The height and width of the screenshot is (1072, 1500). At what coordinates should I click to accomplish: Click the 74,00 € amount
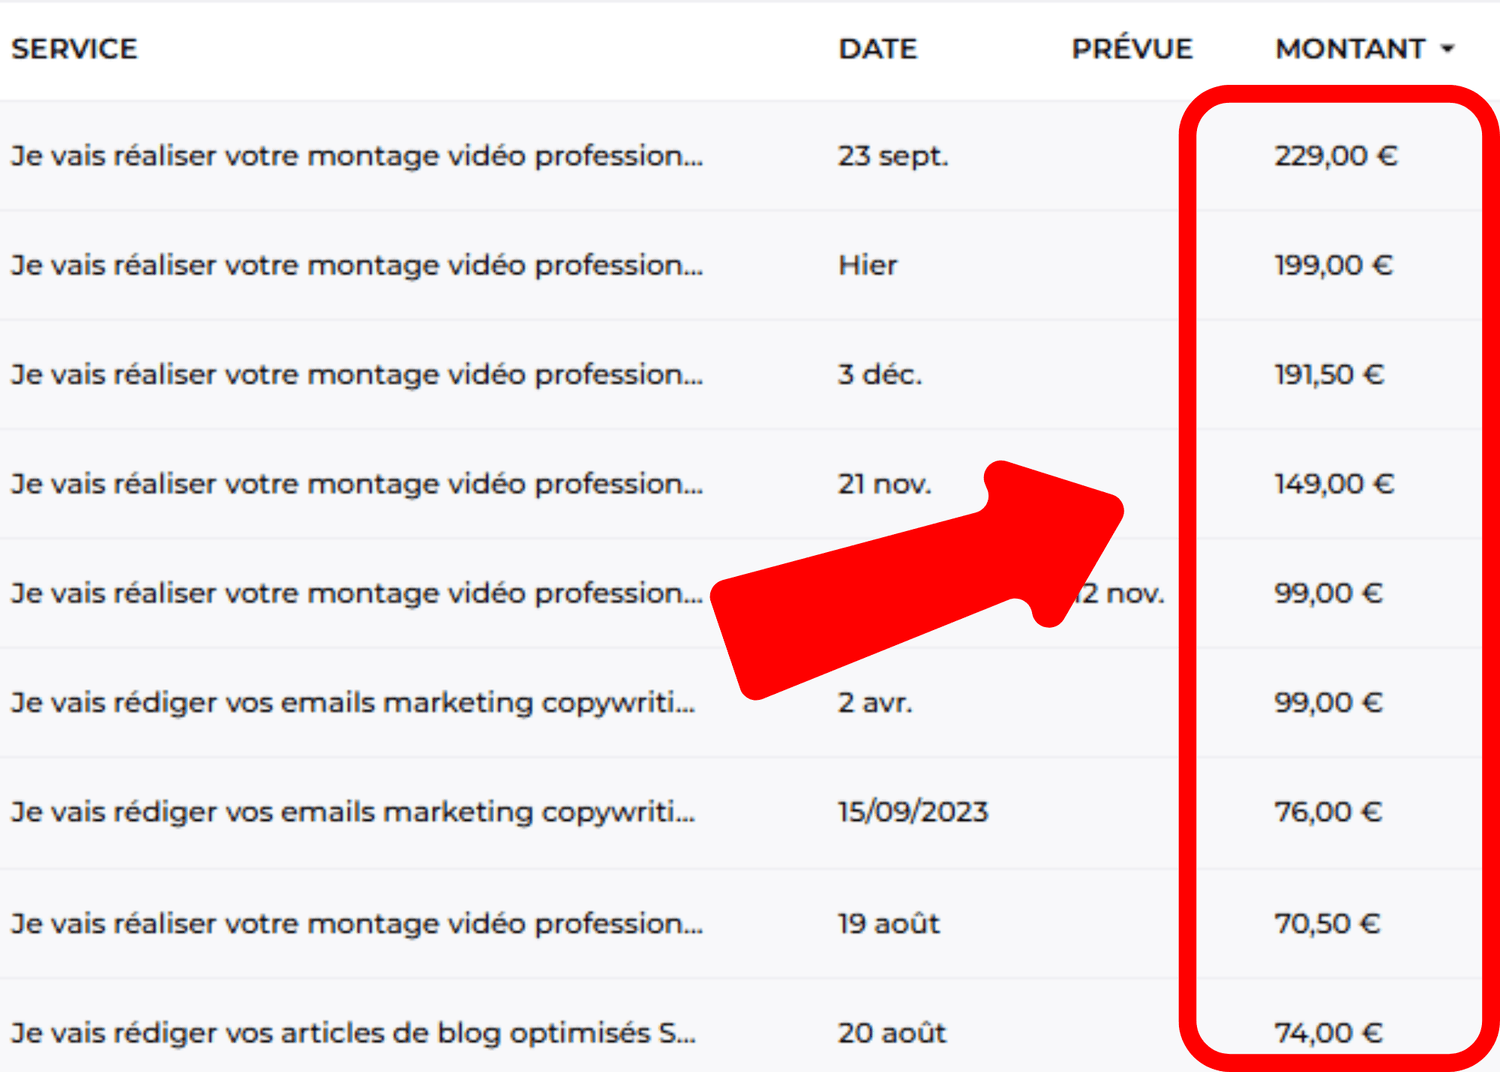pyautogui.click(x=1328, y=1033)
